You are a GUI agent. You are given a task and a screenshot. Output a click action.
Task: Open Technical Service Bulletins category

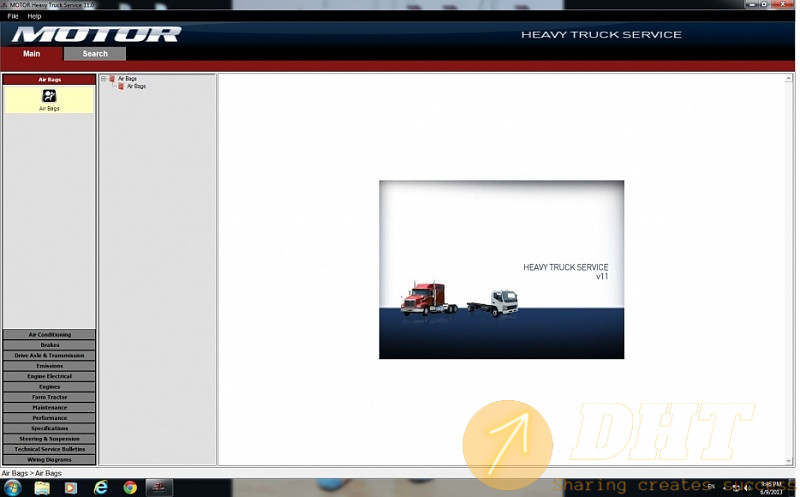[x=49, y=450]
